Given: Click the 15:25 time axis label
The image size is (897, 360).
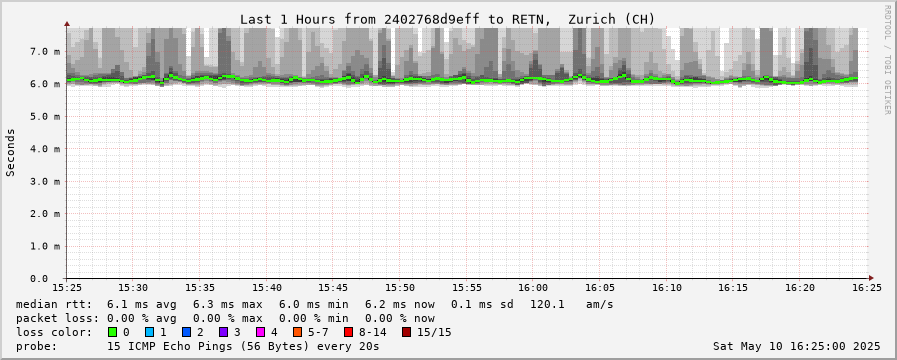Looking at the screenshot, I should (x=67, y=288).
